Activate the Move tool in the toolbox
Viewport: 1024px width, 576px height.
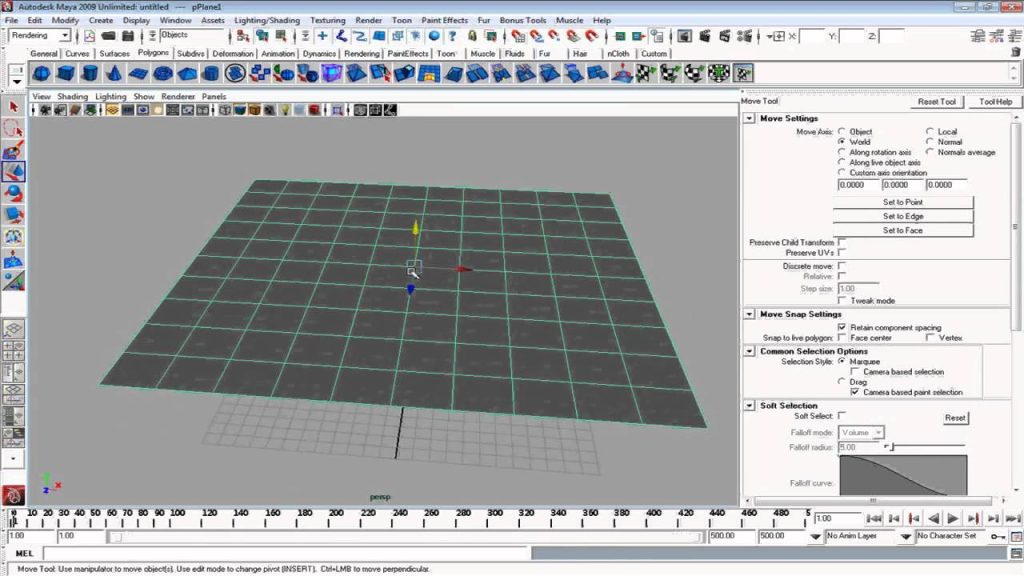(x=13, y=171)
